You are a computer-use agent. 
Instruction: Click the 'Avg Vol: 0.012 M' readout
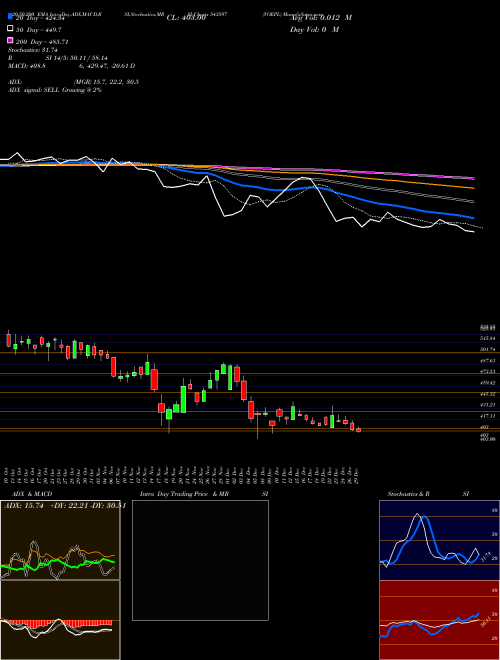[x=320, y=18]
